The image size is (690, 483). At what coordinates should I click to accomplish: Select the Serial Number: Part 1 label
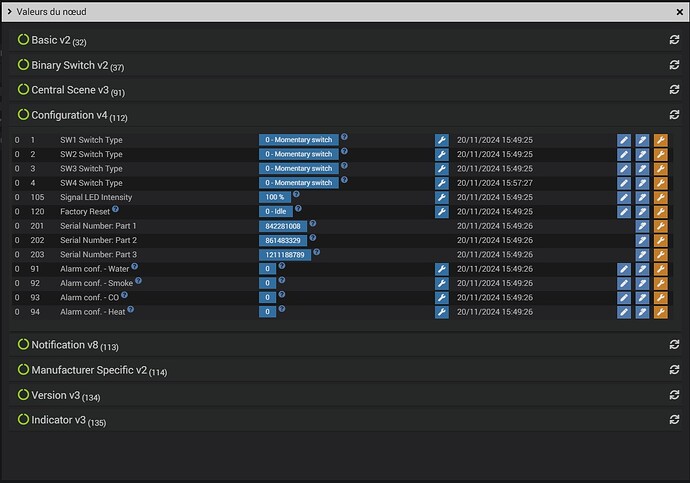pos(98,226)
